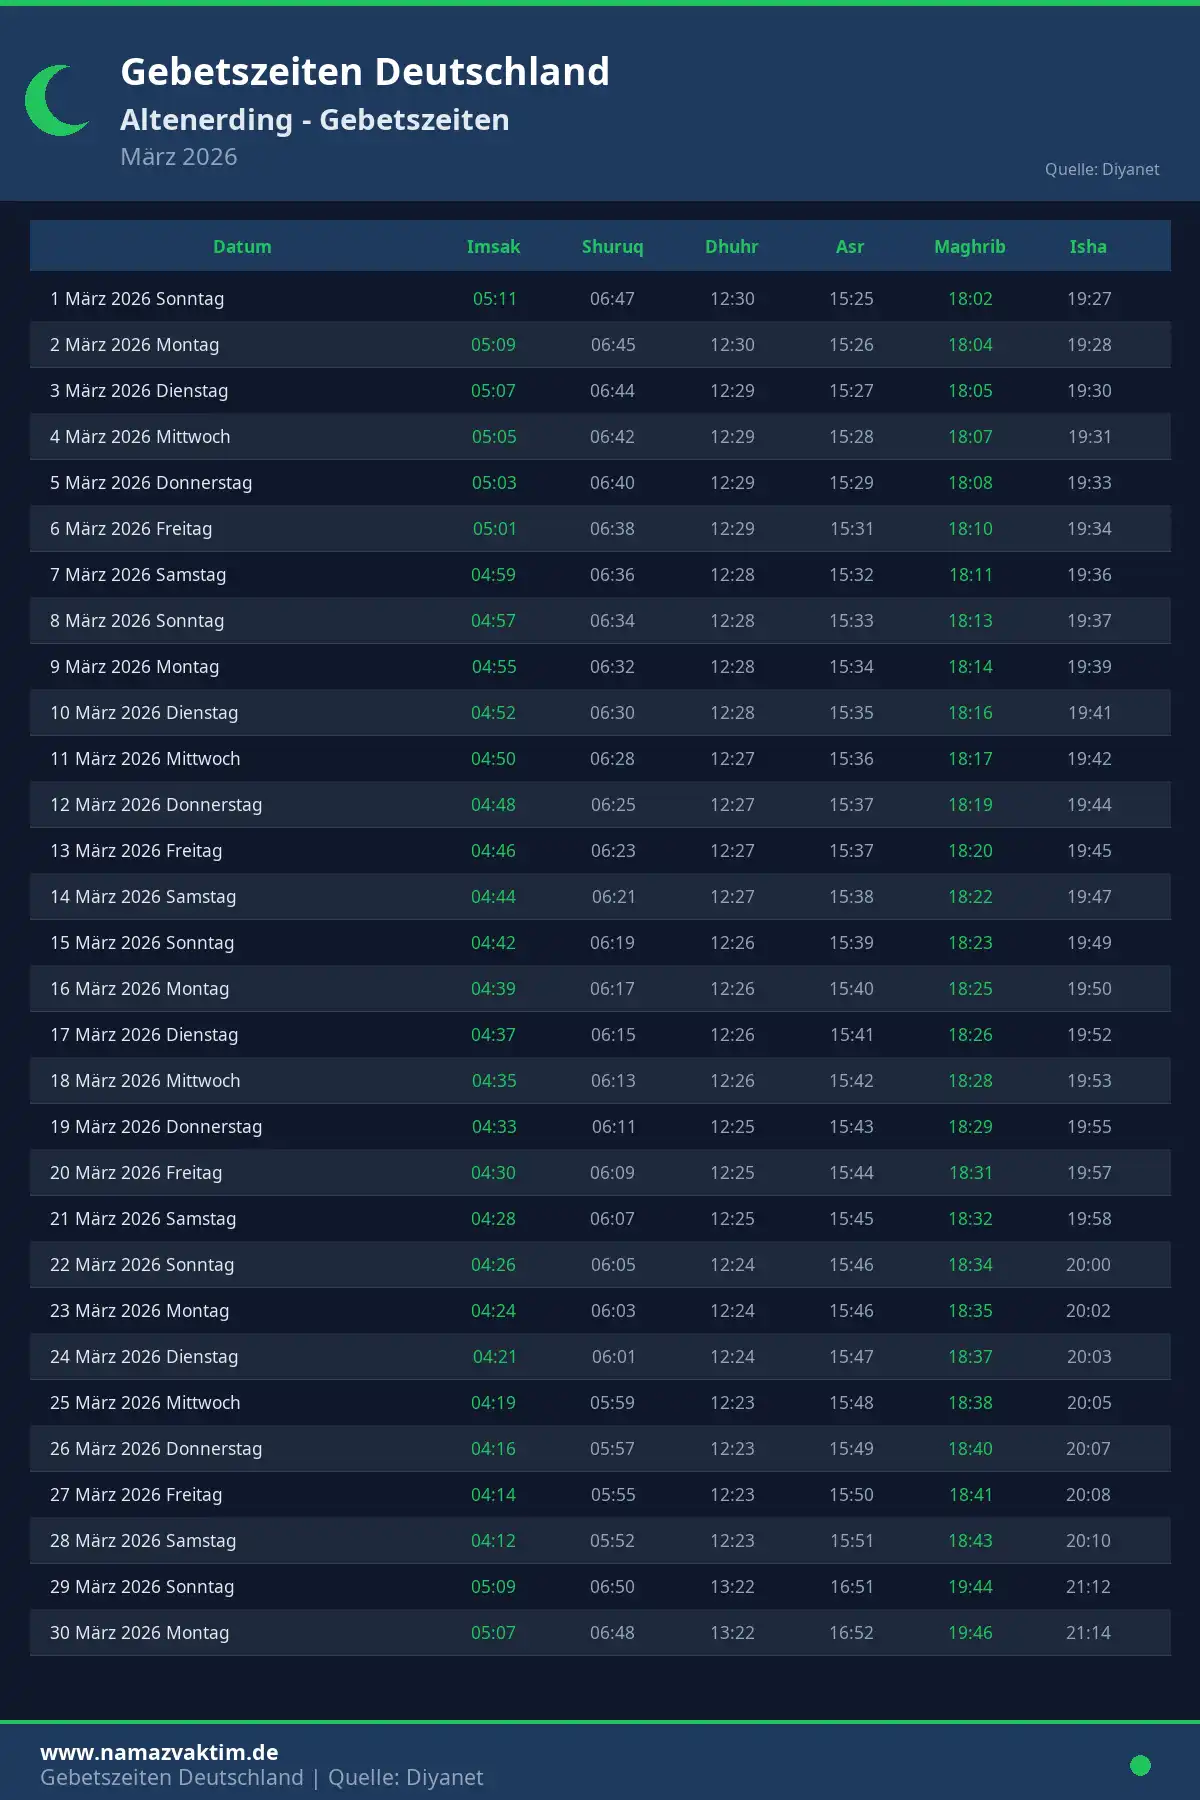Click the green crescent moon logo
The image size is (1200, 1800).
(55, 101)
